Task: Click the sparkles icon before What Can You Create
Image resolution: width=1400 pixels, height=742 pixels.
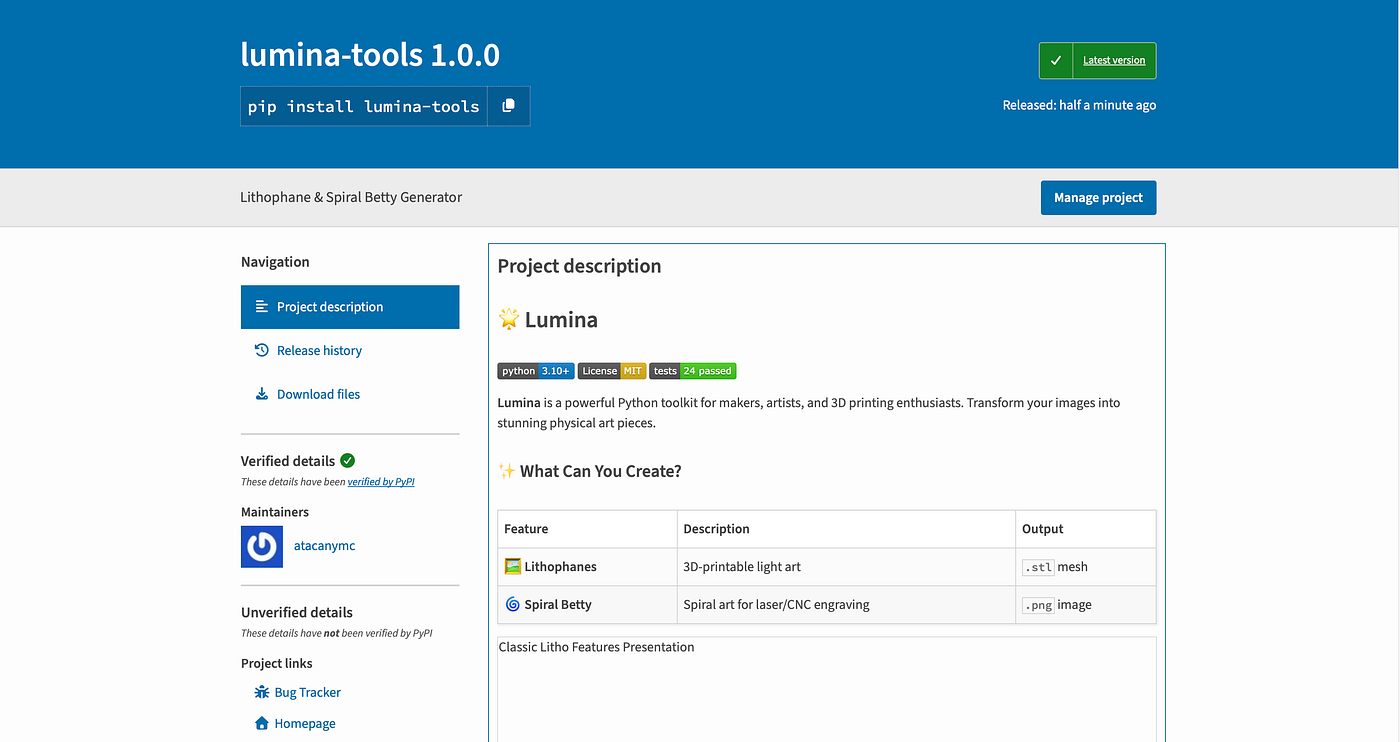Action: pos(507,471)
